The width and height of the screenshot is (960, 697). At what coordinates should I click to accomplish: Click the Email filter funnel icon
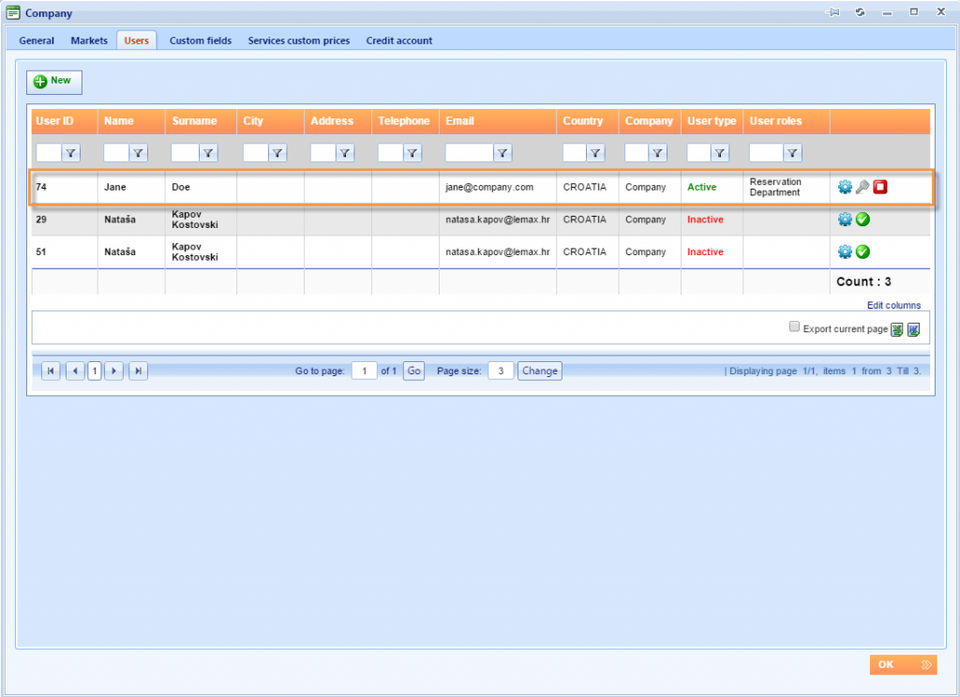coord(503,153)
